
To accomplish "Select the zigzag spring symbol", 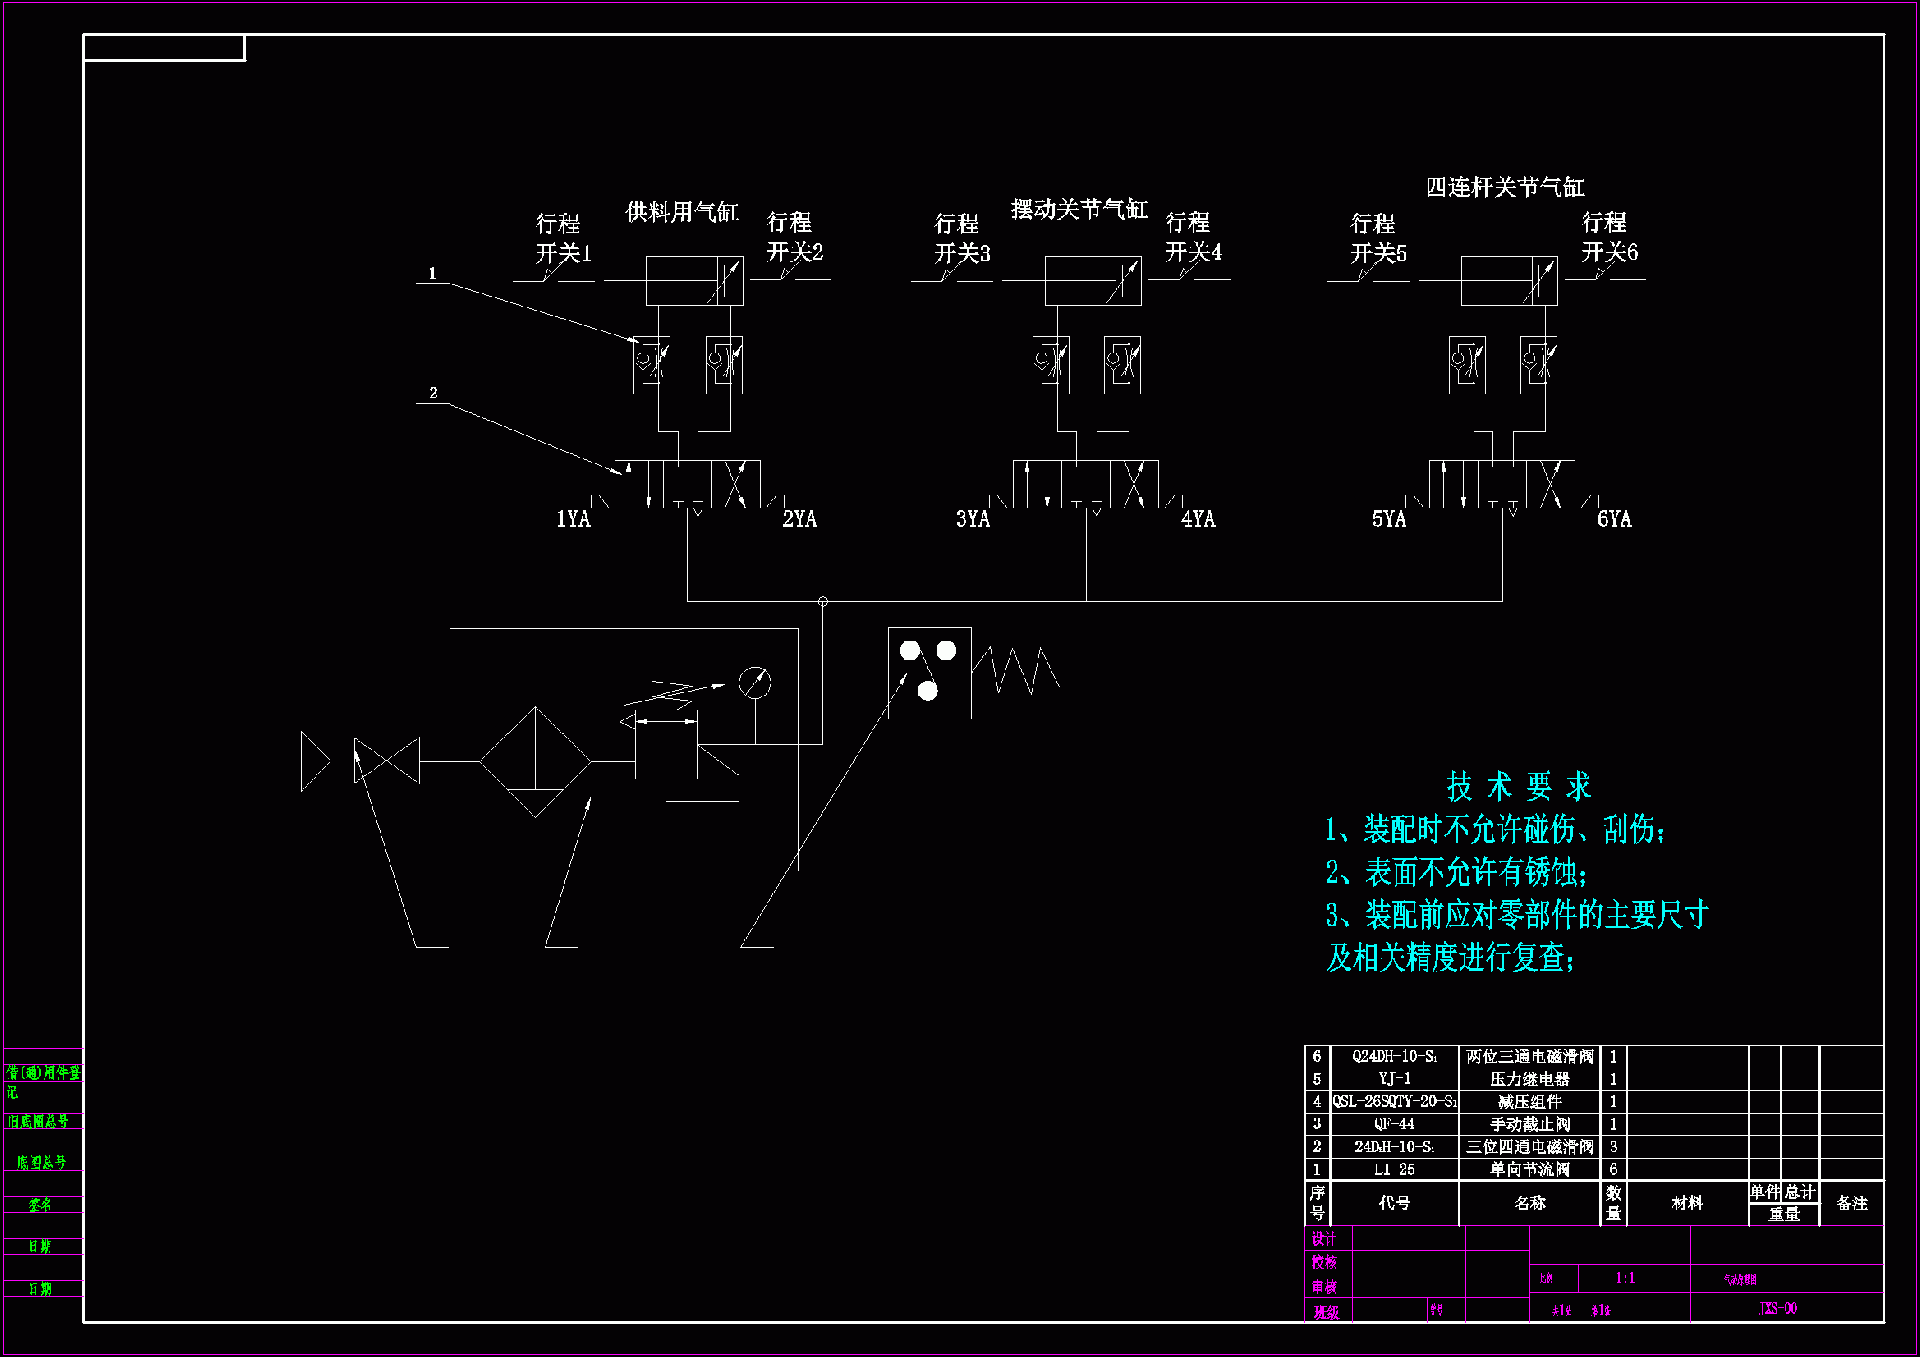I will (x=1016, y=670).
